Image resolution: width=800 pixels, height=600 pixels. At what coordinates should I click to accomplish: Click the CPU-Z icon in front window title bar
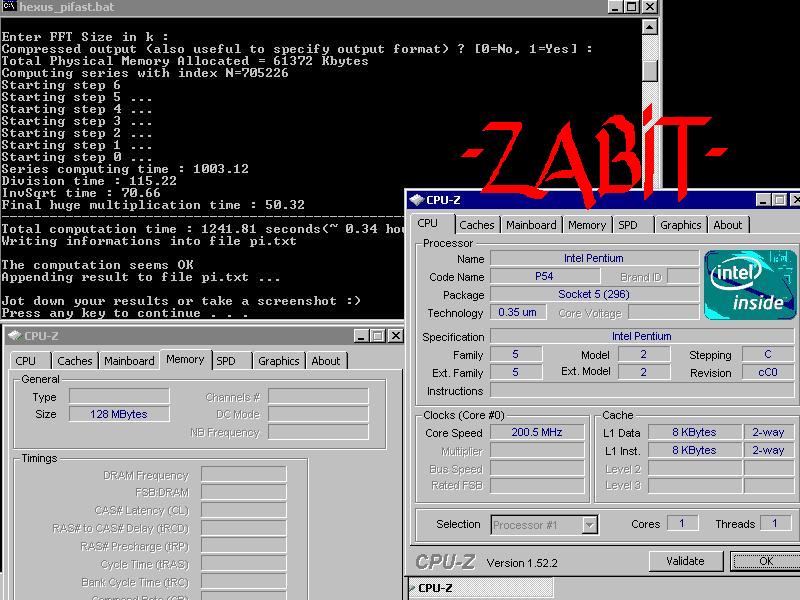click(x=417, y=200)
